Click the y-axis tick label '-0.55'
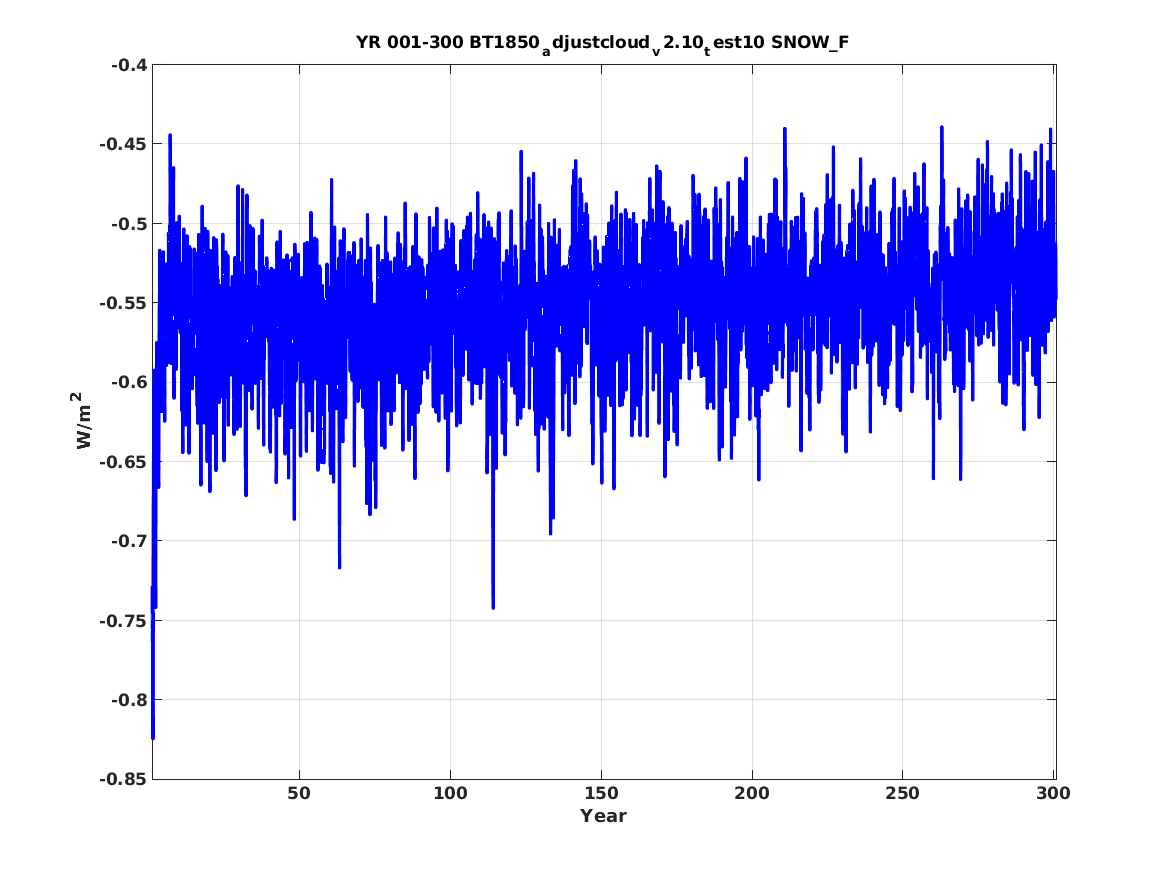The image size is (1167, 875). [x=123, y=303]
